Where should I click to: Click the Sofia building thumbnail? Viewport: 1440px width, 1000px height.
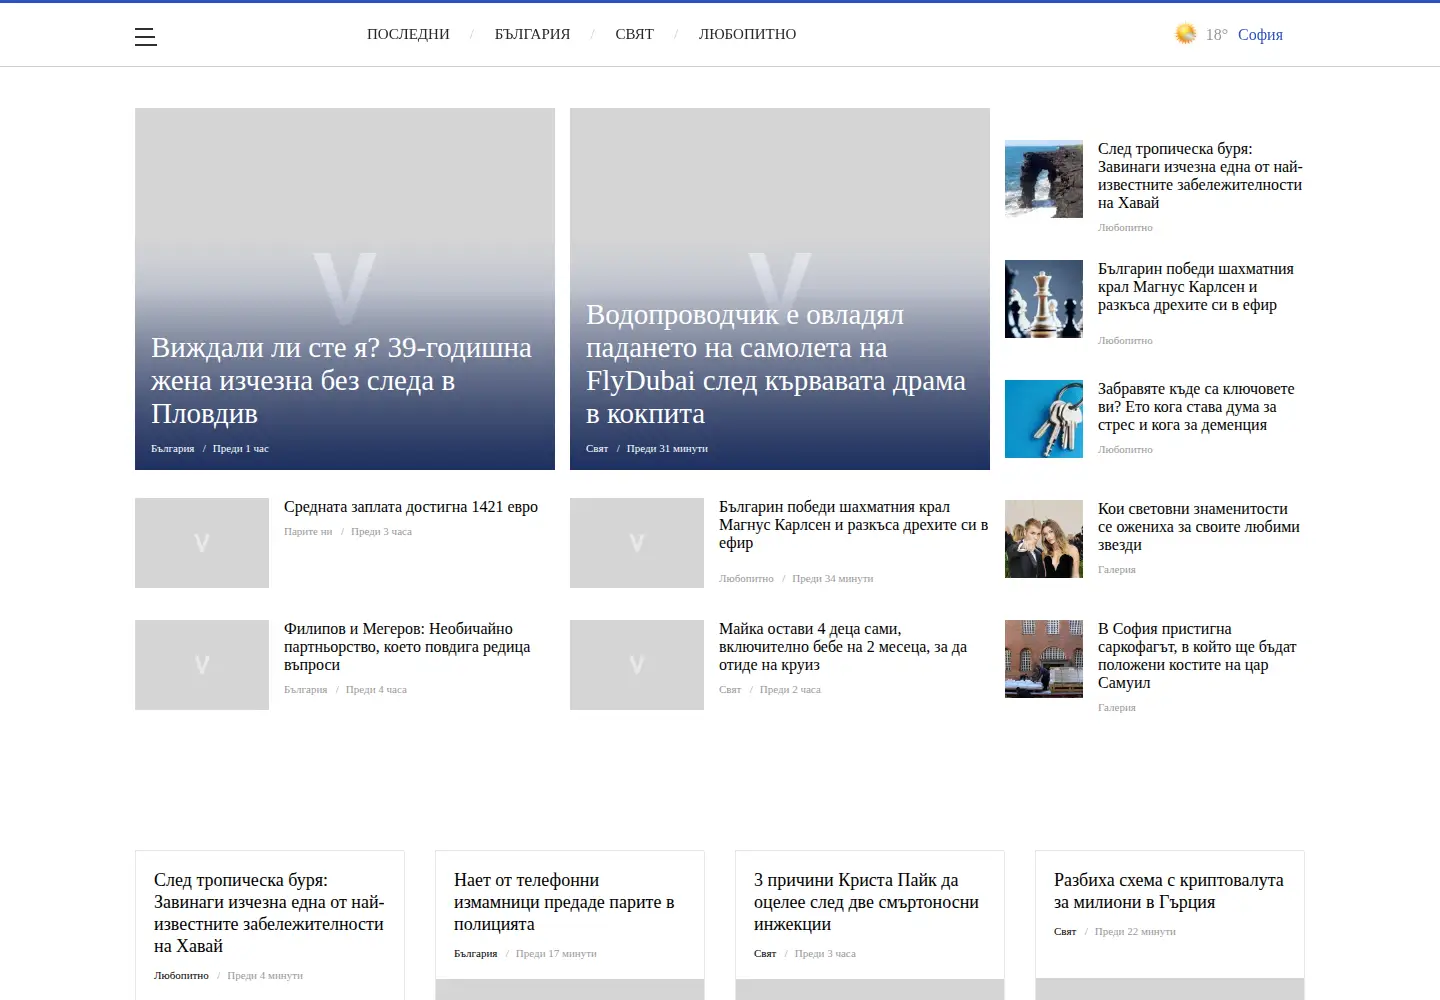[1044, 659]
